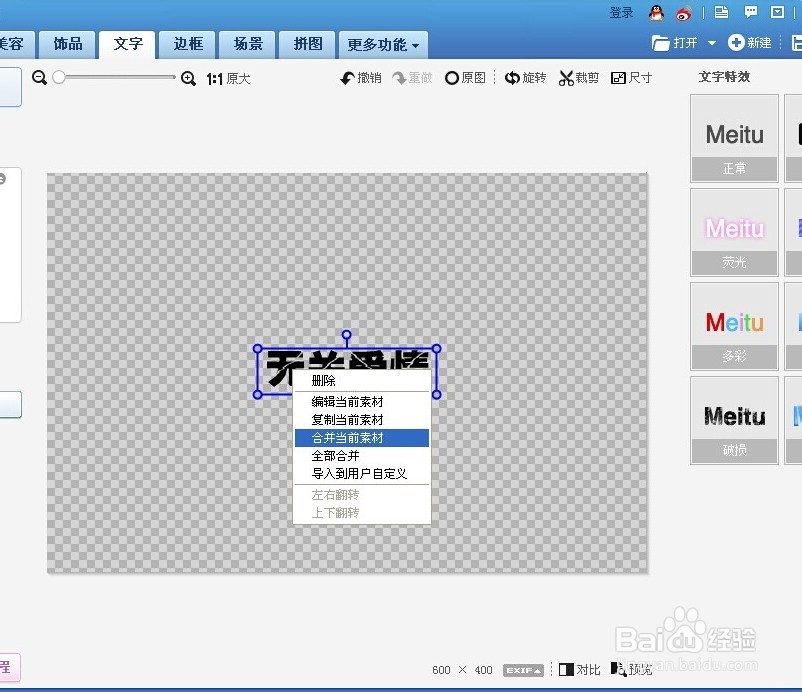Click the Weibo icon

point(683,13)
